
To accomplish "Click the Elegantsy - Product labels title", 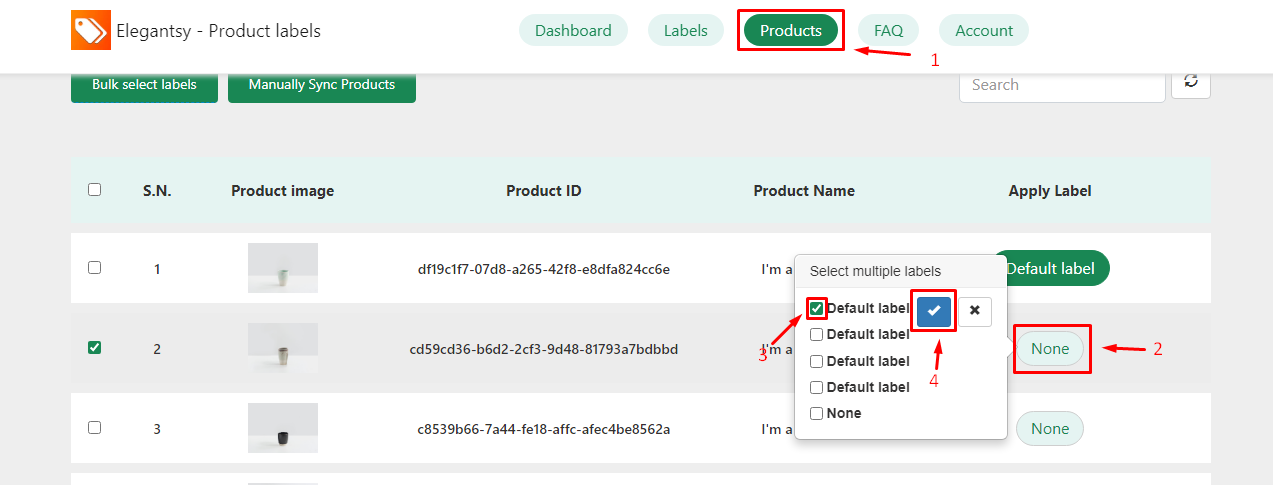I will pos(219,31).
